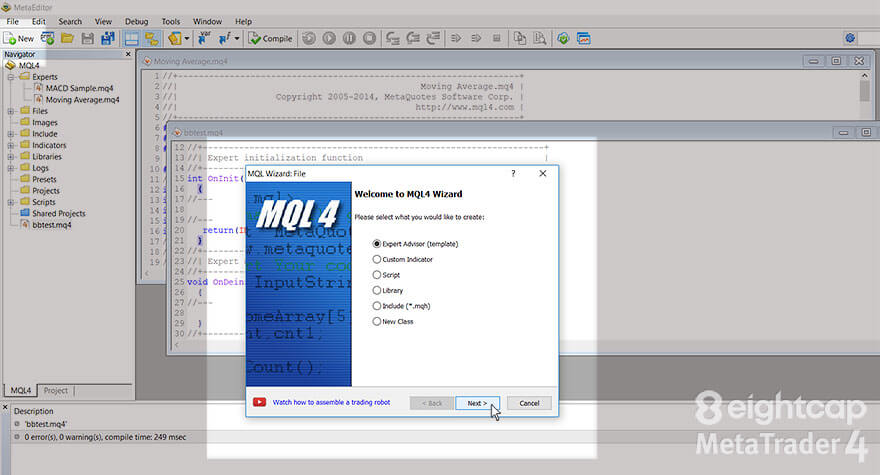Click the var insert icon
Image resolution: width=880 pixels, height=475 pixels.
click(x=204, y=38)
